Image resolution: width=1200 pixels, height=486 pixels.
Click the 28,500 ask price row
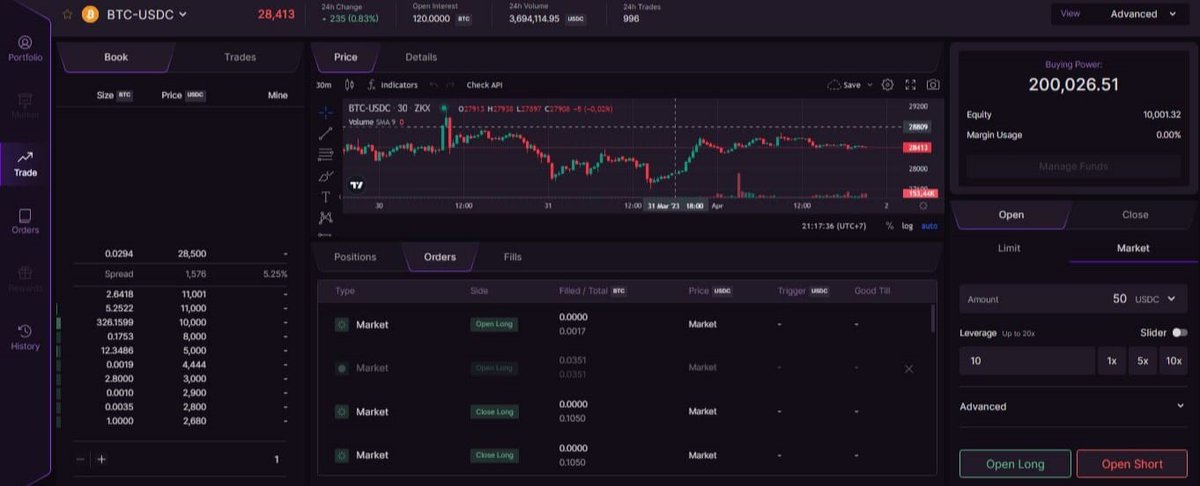click(x=179, y=254)
